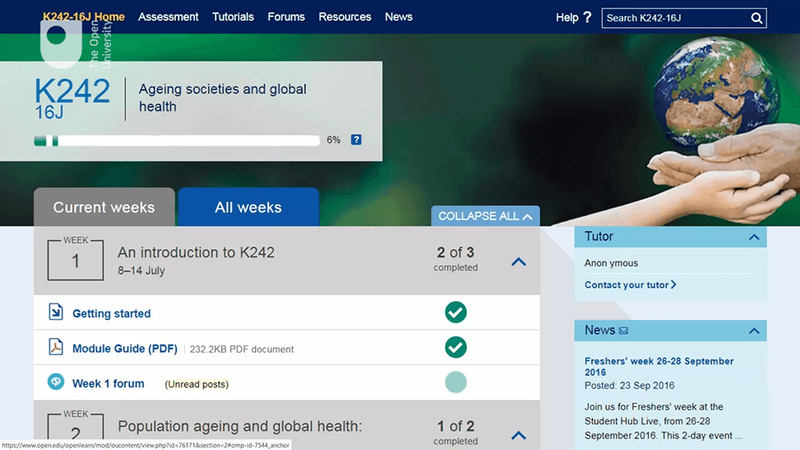
Task: Click the module progress bar
Action: (x=177, y=140)
